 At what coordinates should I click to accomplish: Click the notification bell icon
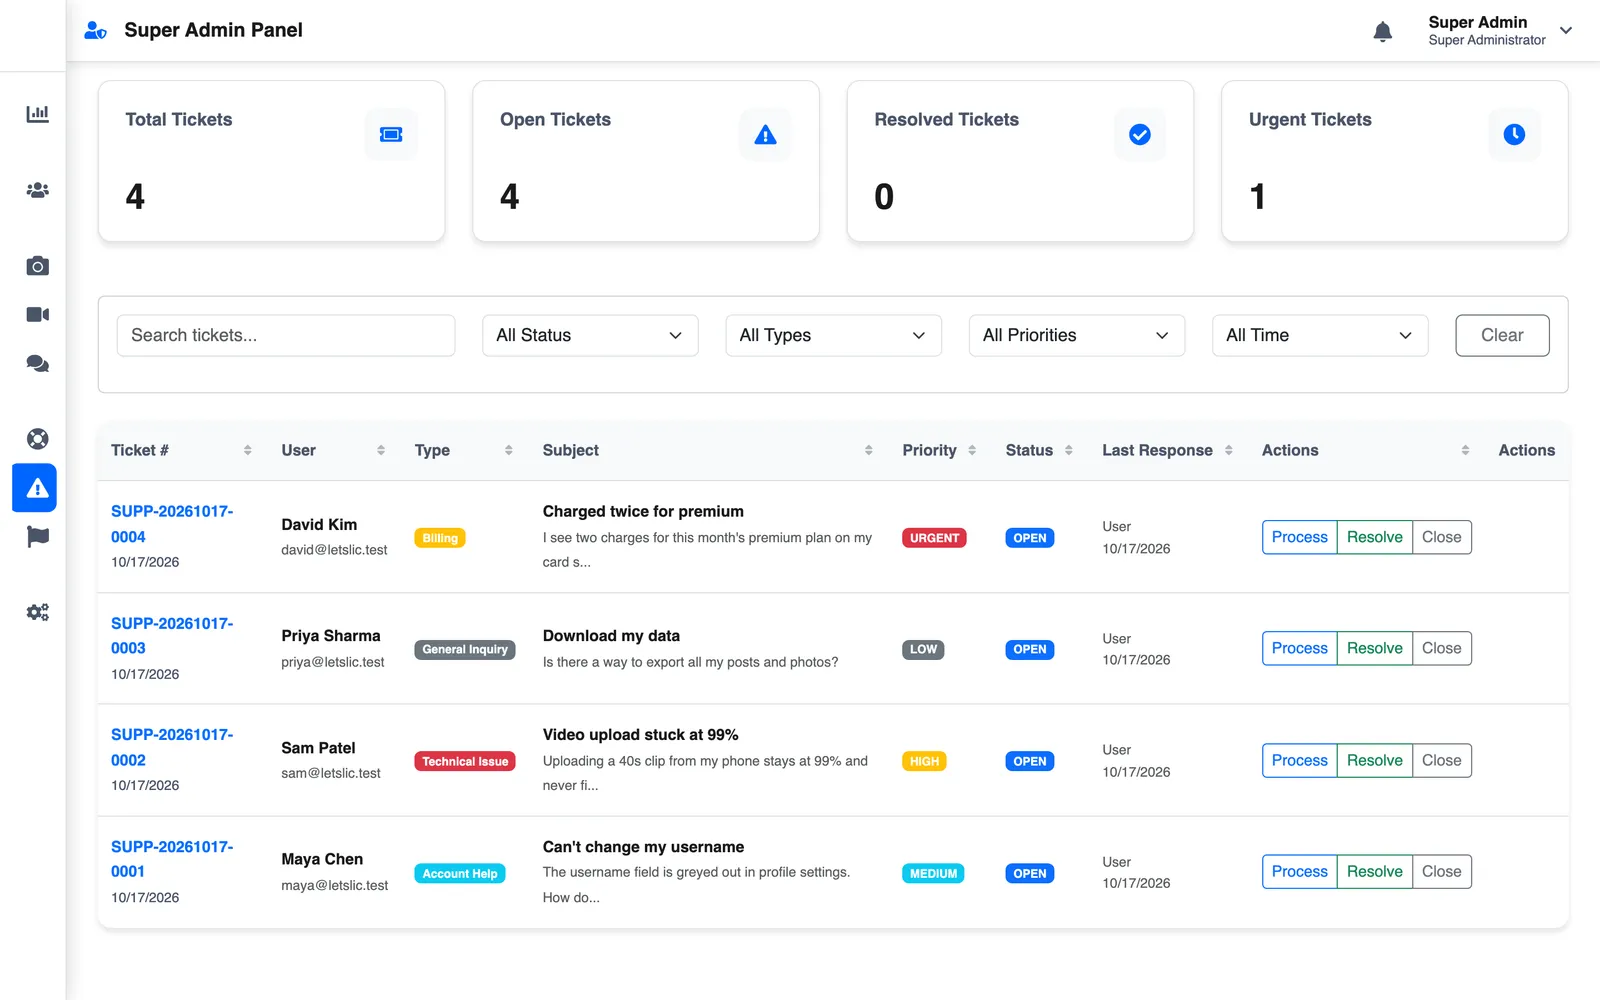(1383, 32)
